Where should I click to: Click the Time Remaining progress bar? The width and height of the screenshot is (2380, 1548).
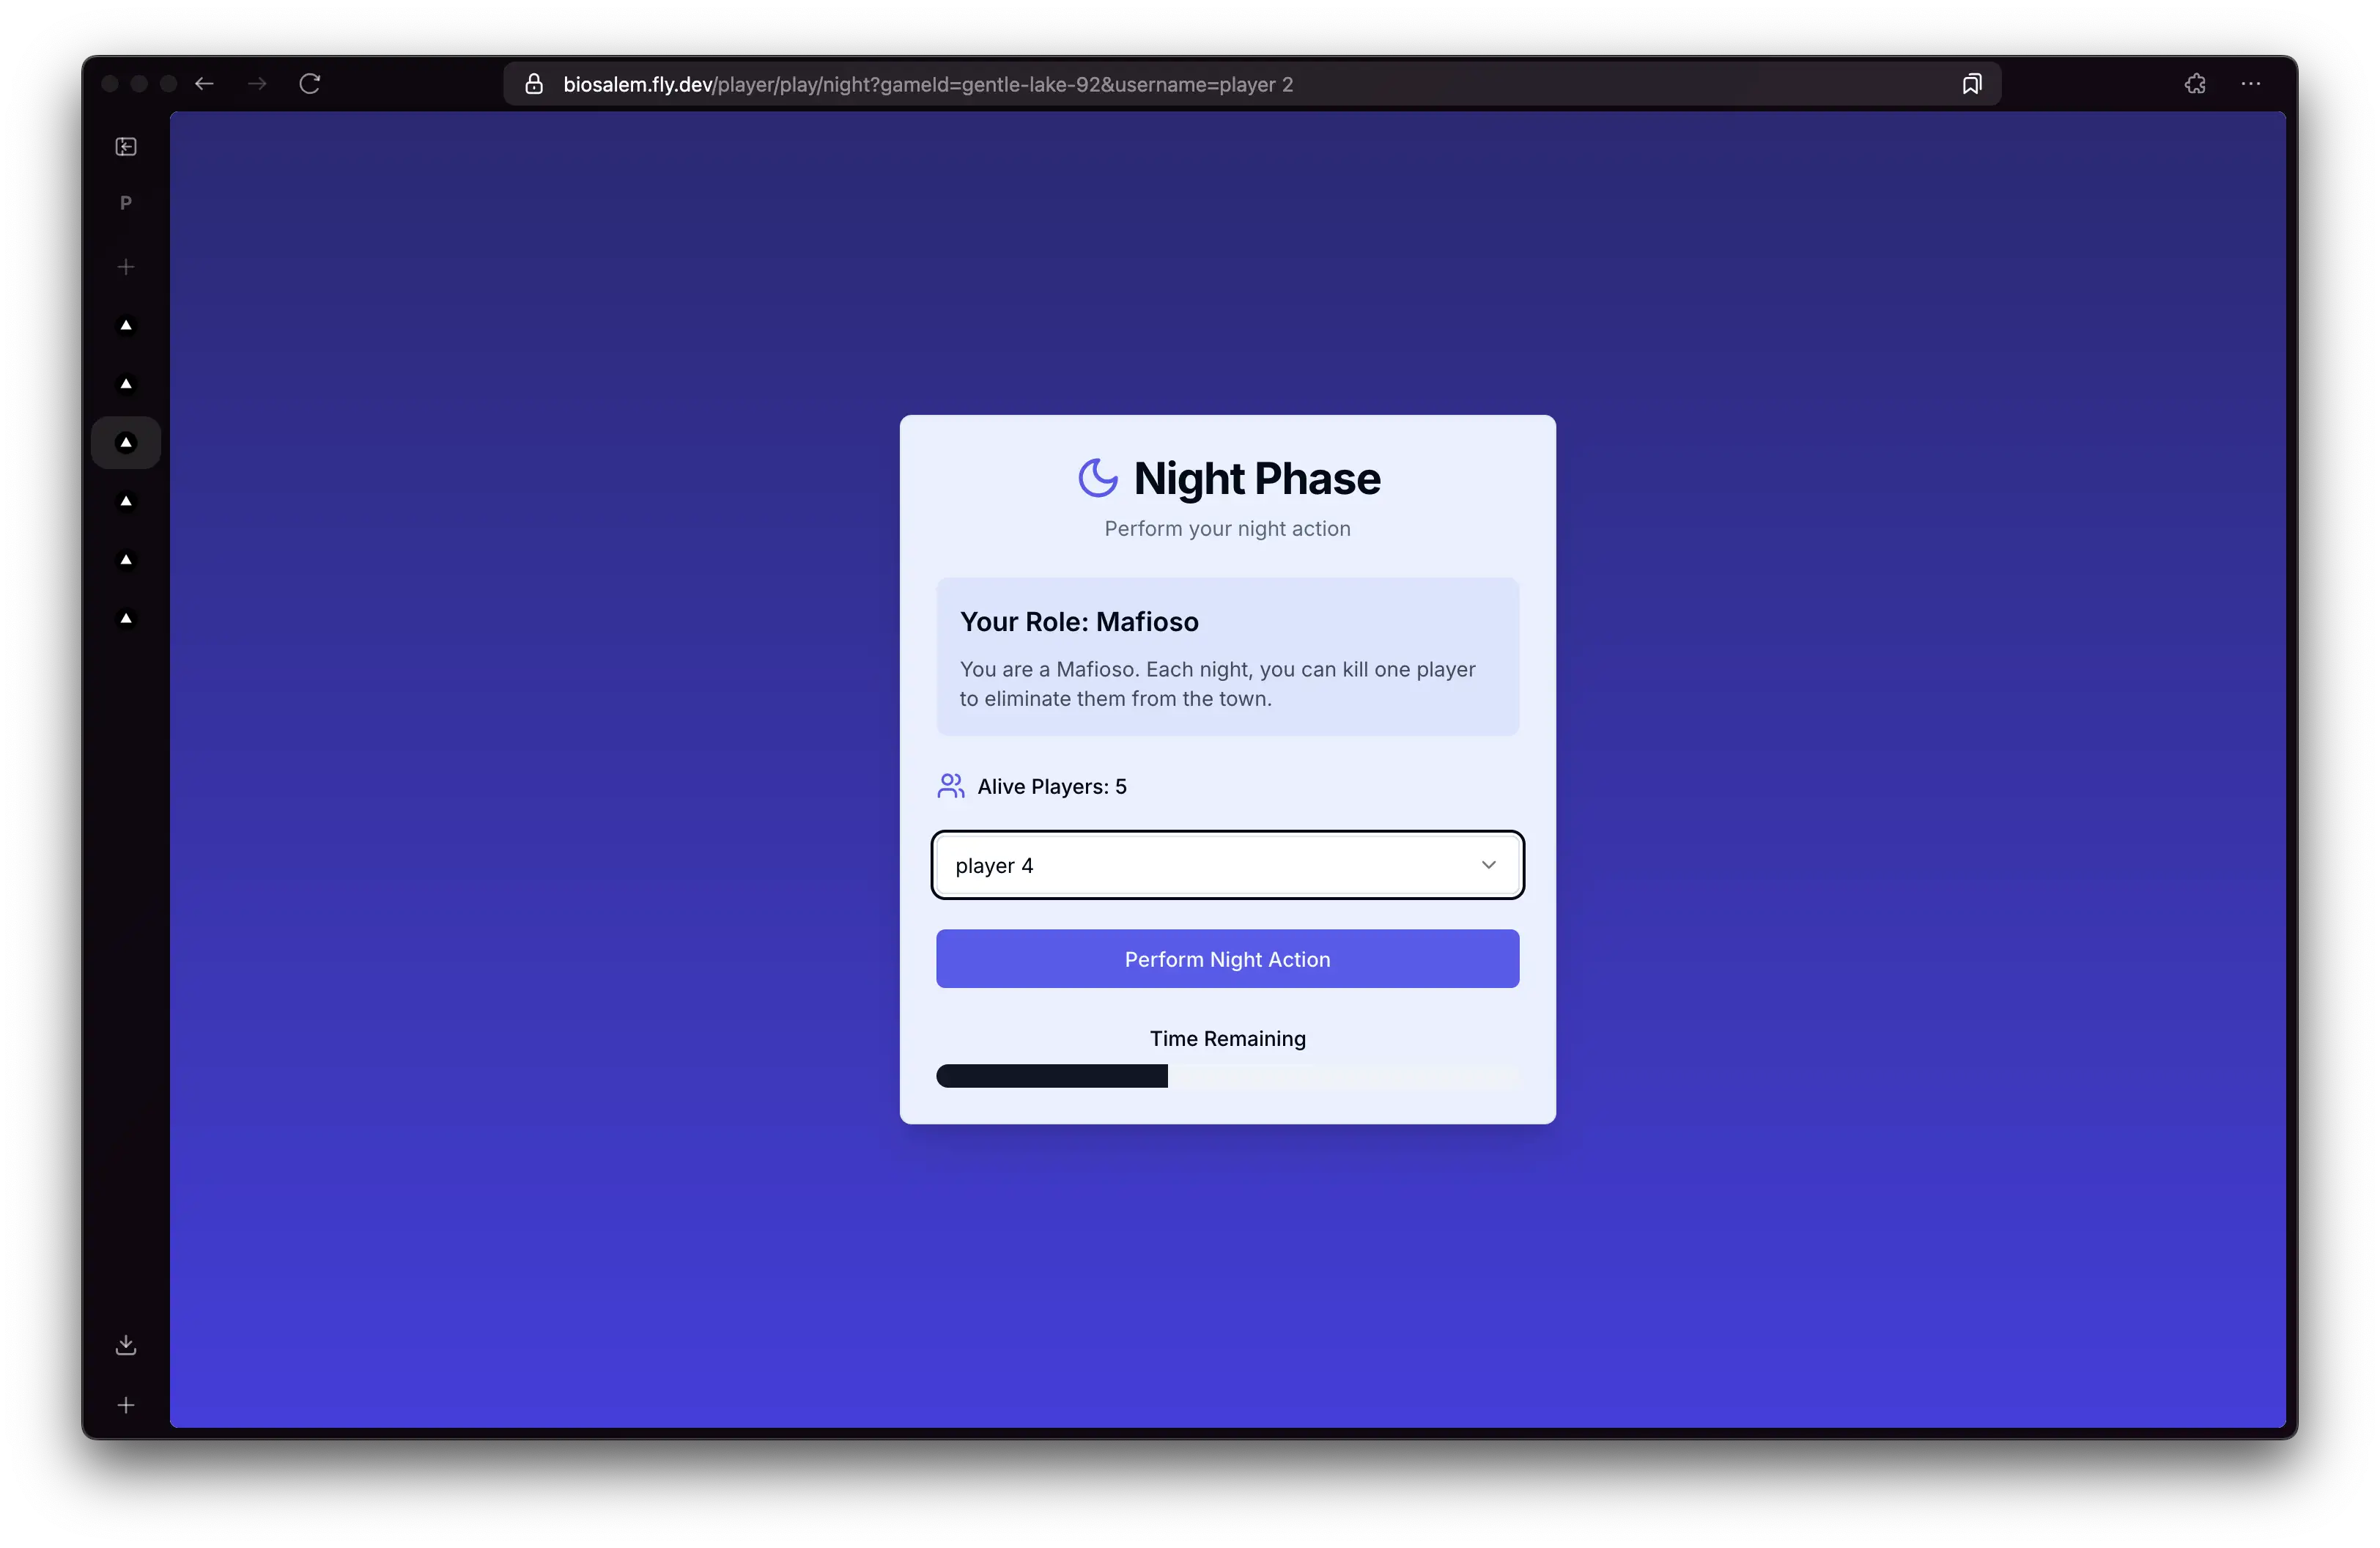(1227, 1076)
